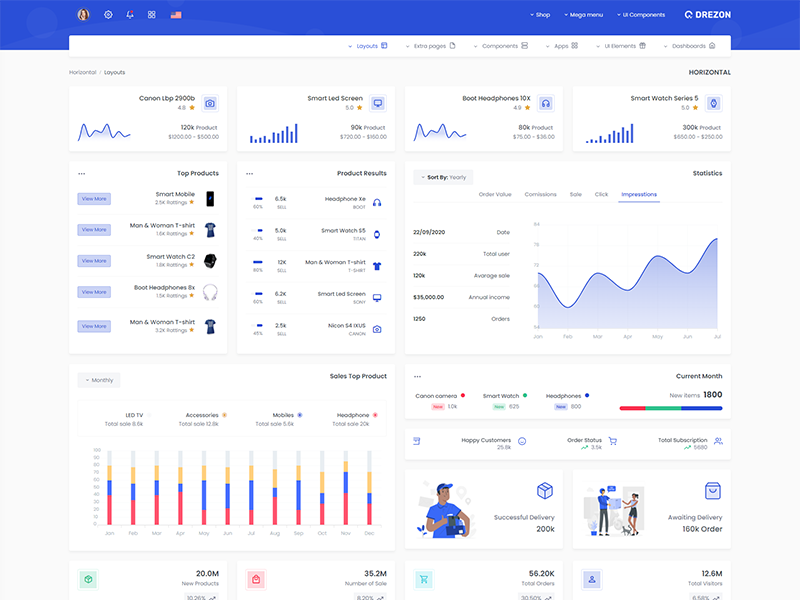Toggle the Accessories legend marker
The height and width of the screenshot is (600, 800).
224,415
